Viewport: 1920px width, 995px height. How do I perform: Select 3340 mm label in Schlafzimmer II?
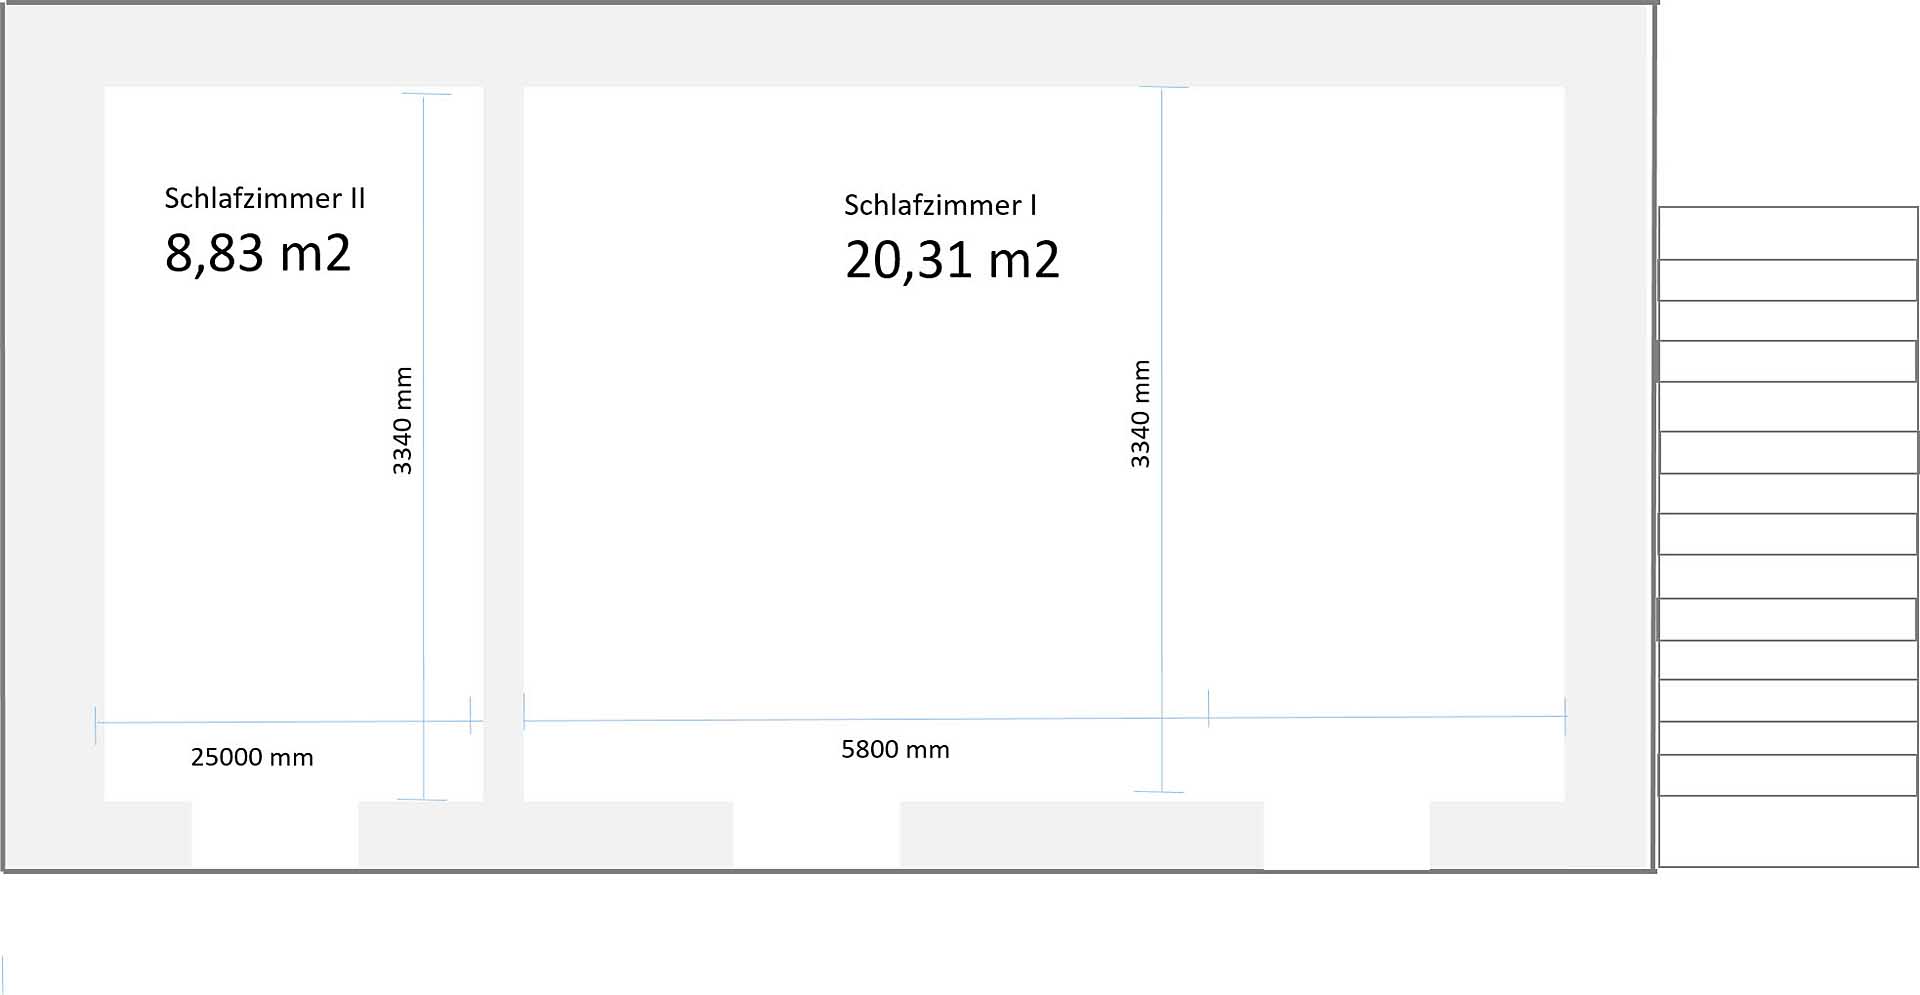[402, 420]
